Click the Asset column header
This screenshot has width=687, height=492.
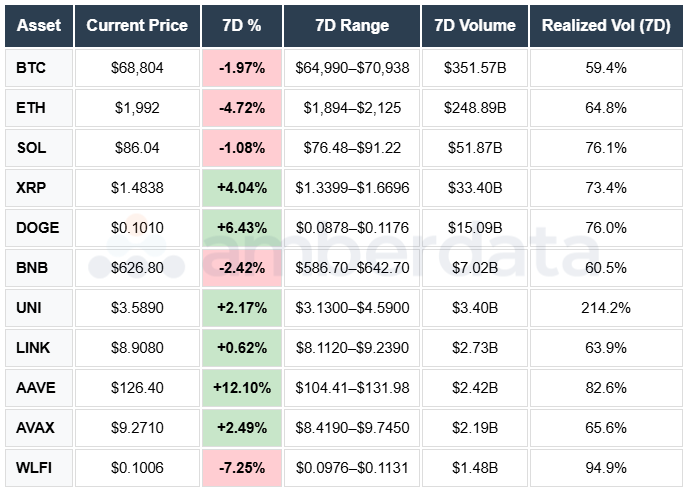[x=39, y=26]
